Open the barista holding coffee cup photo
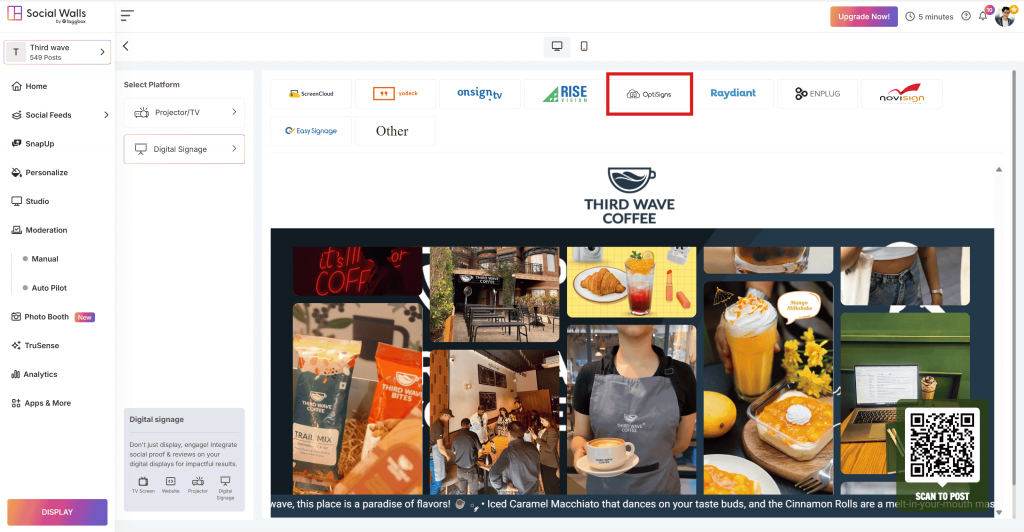This screenshot has width=1024, height=532. tap(632, 409)
